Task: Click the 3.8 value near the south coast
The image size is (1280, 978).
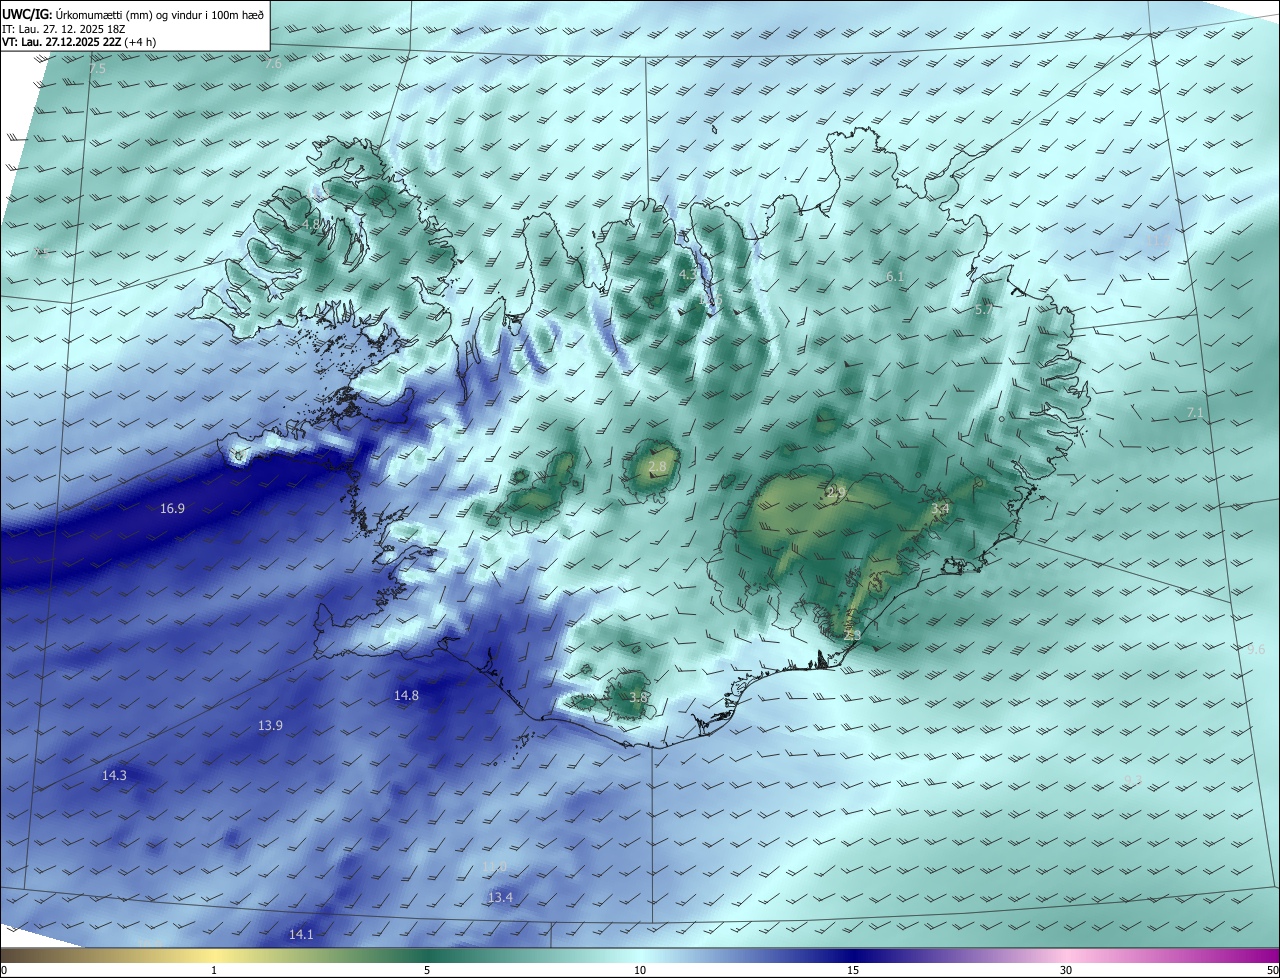Action: coord(639,697)
